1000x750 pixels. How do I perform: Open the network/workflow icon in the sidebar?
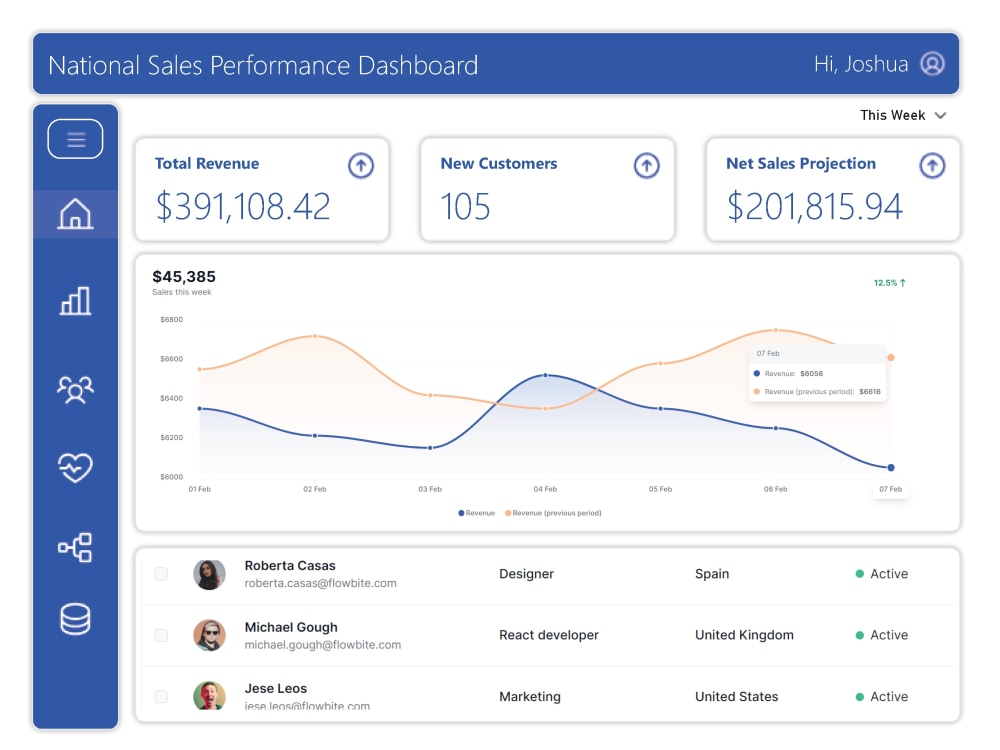point(75,547)
